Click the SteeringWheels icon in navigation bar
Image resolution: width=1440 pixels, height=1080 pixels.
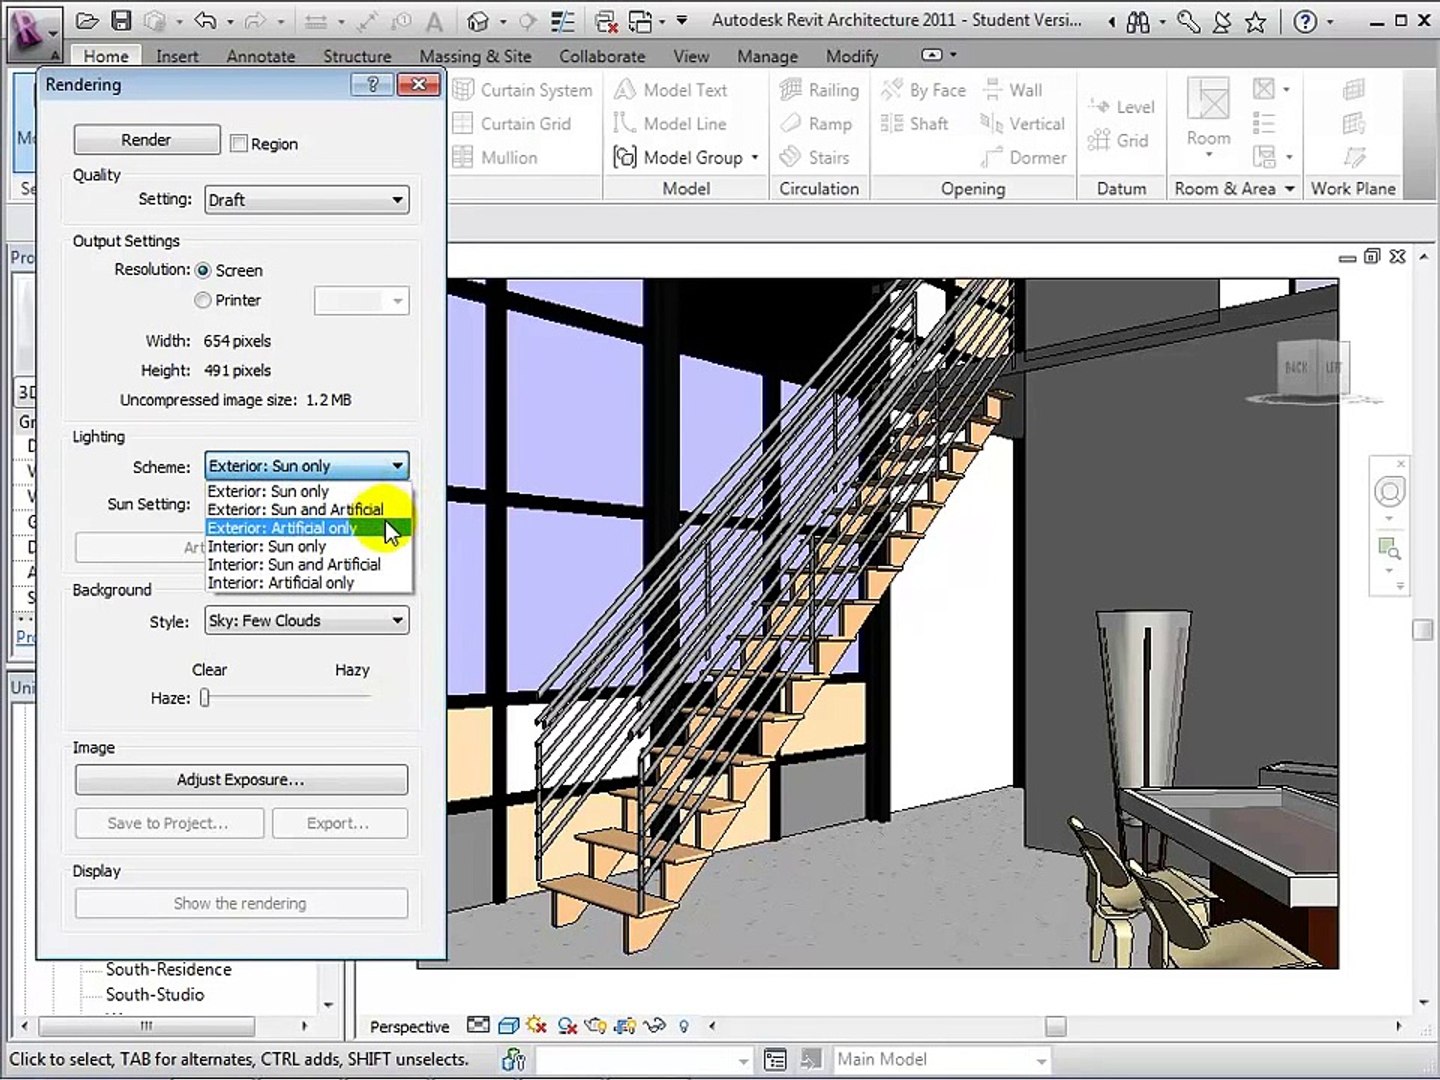point(1389,492)
